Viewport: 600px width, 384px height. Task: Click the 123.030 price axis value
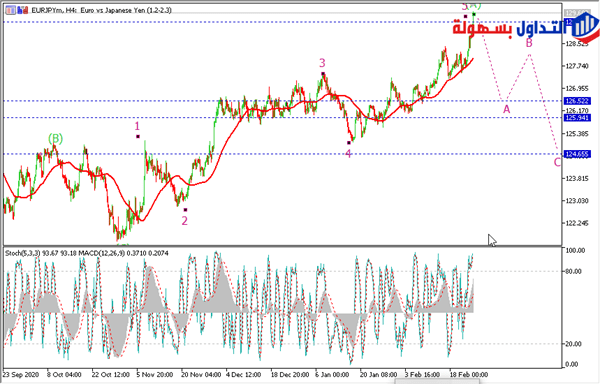pos(577,201)
